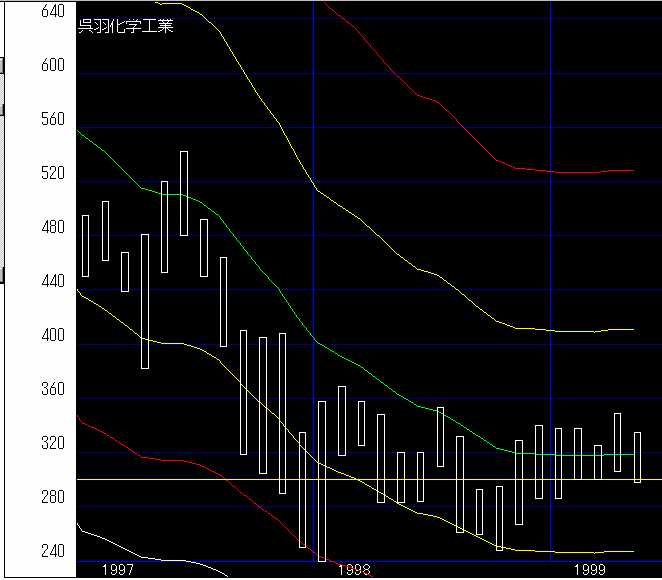Select the 480 price axis label
This screenshot has height=580, width=662.
pyautogui.click(x=52, y=227)
